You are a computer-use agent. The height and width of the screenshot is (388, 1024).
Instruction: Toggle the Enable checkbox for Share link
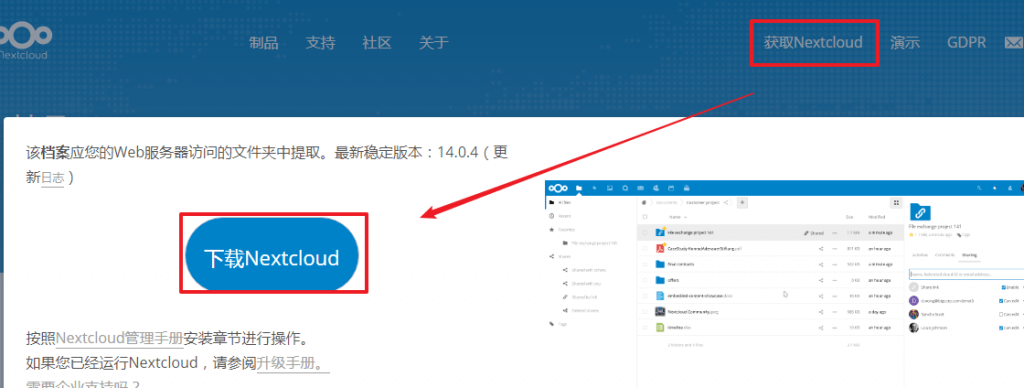point(1003,287)
